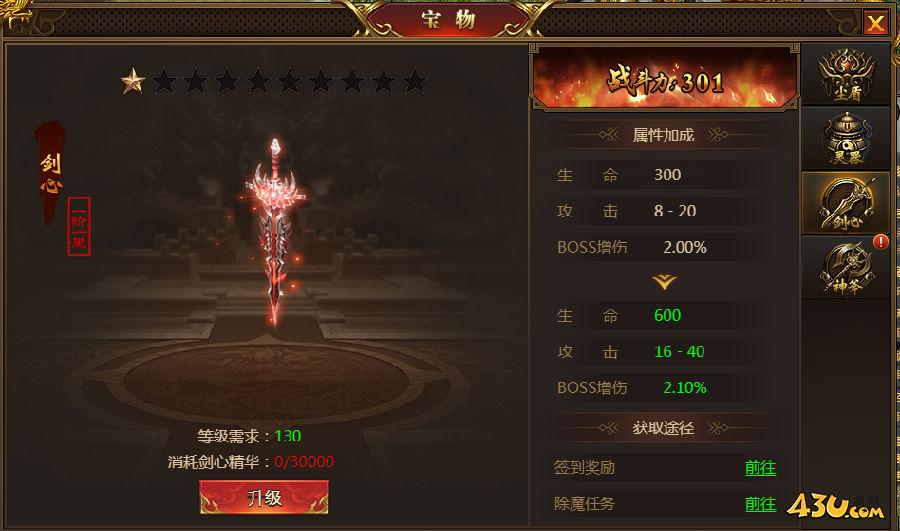Select the 剑心 sword treasure icon
The image size is (900, 531).
point(845,203)
